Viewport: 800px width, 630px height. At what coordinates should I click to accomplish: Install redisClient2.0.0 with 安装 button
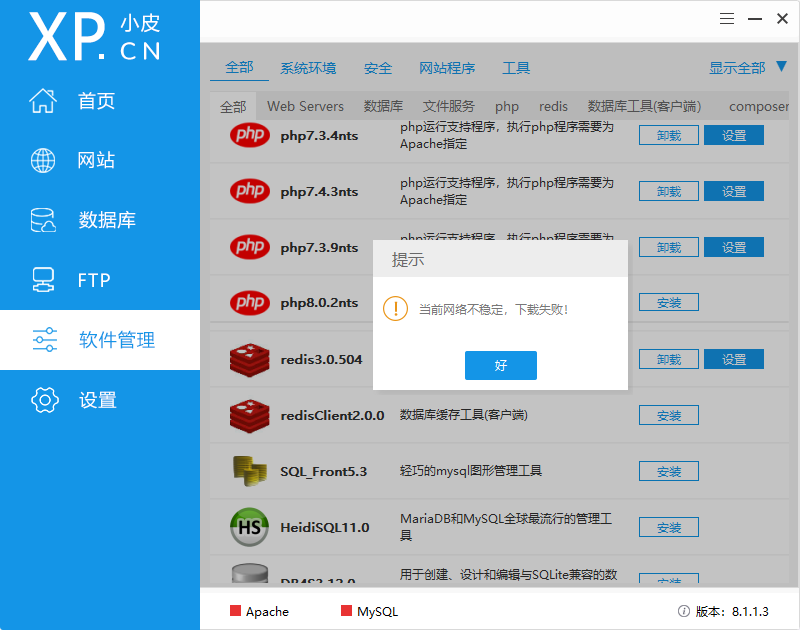click(669, 415)
